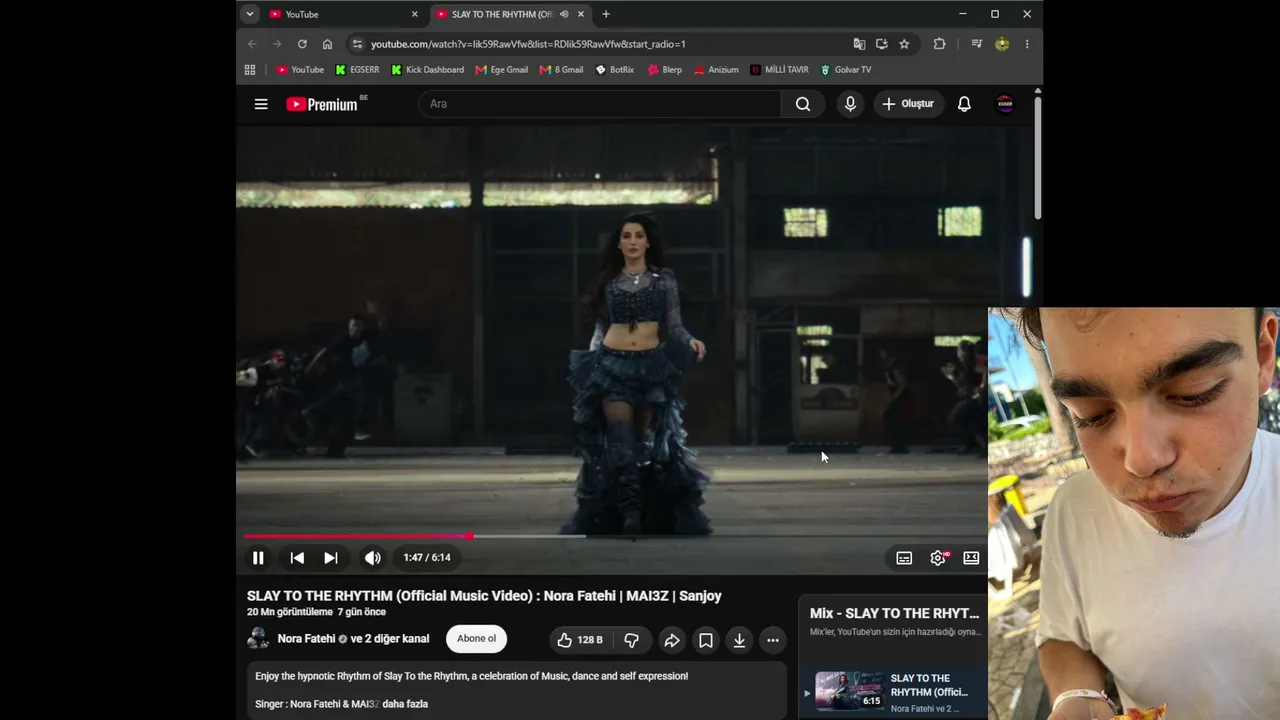Image resolution: width=1280 pixels, height=720 pixels.
Task: Open the apps grid in bookmarks bar
Action: point(250,70)
